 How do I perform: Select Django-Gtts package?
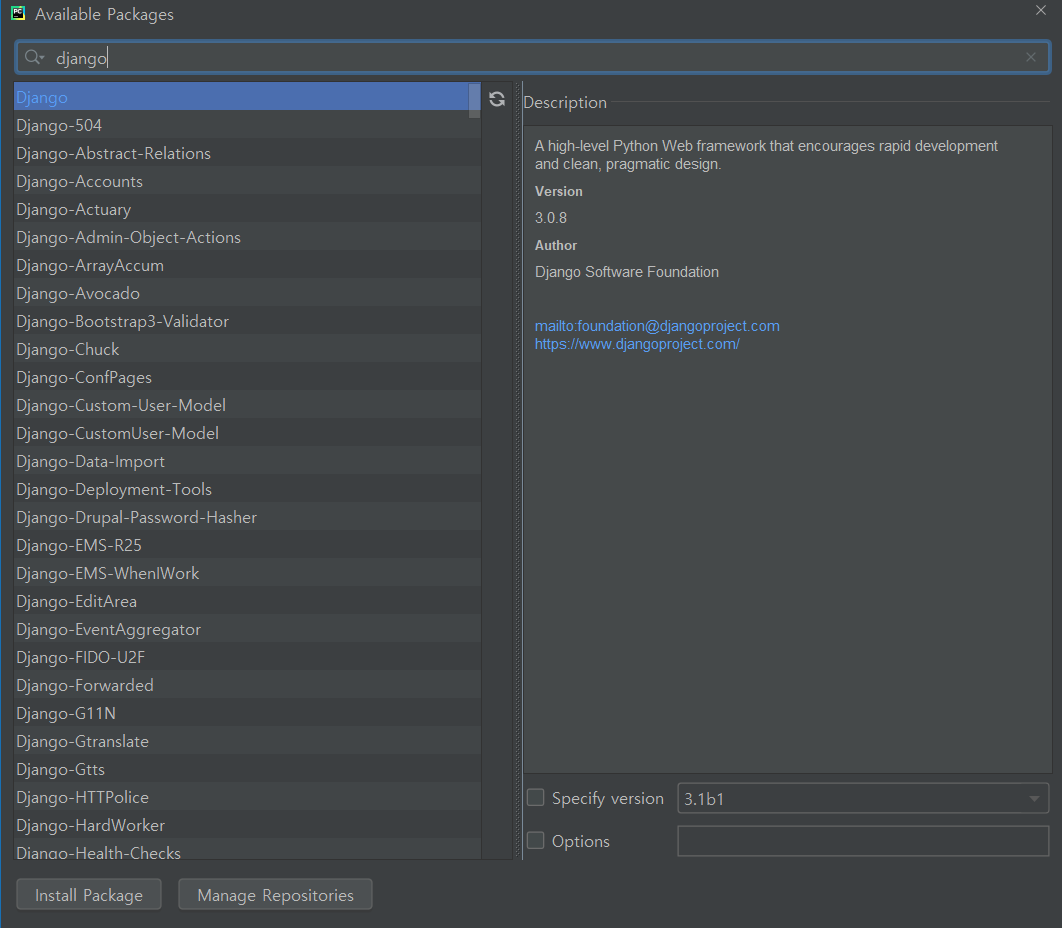247,769
